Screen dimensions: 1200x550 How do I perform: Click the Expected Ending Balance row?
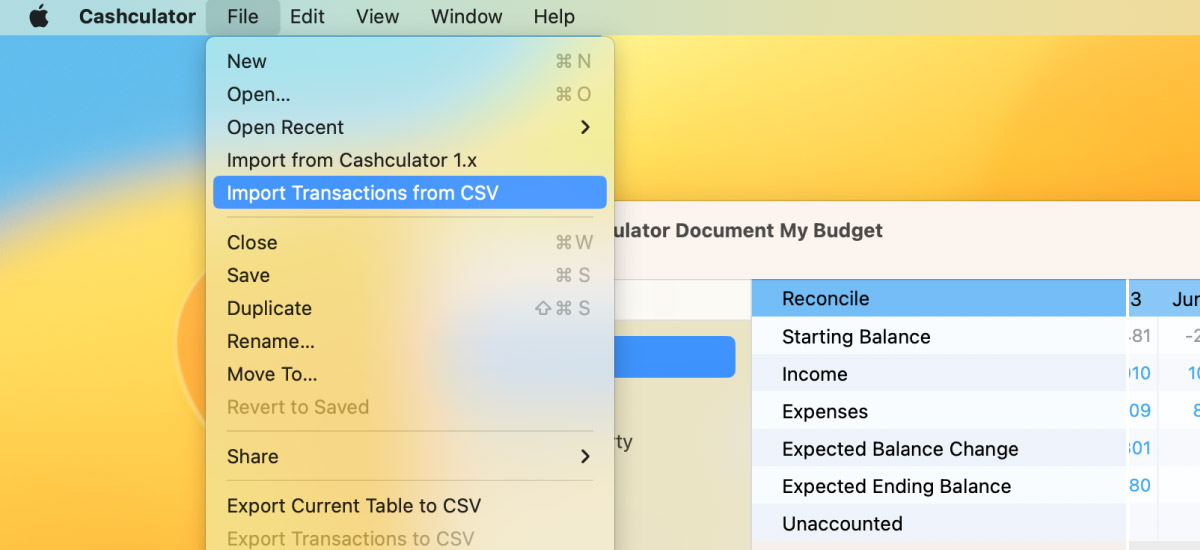click(939, 486)
